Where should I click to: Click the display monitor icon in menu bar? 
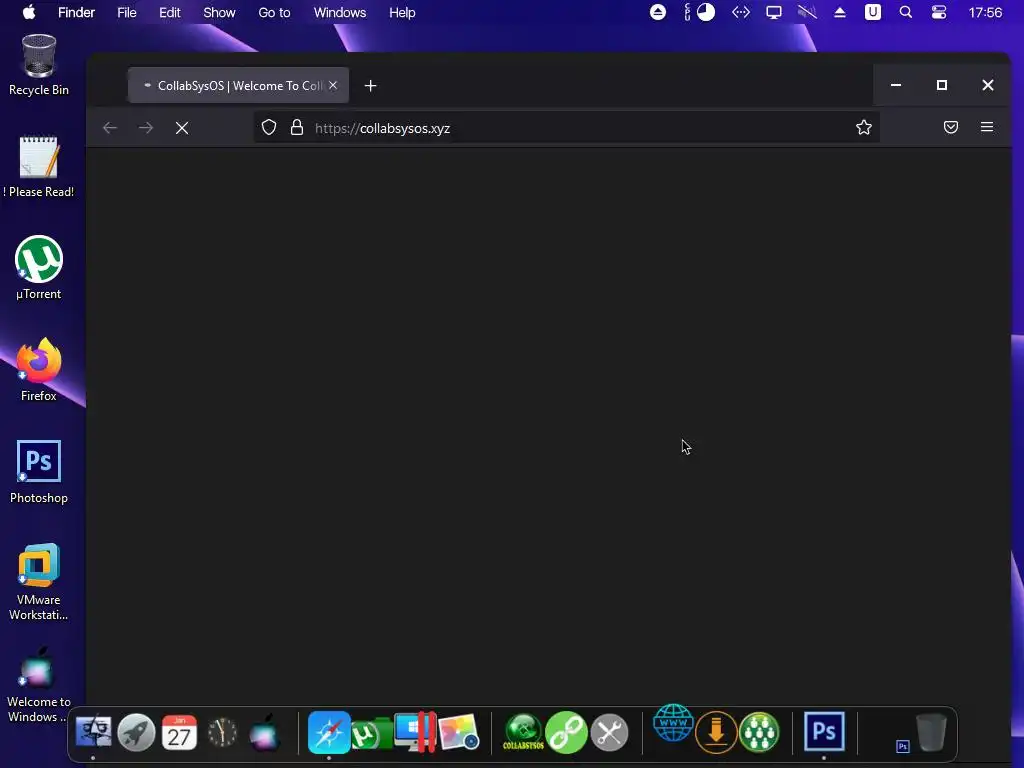tap(774, 12)
